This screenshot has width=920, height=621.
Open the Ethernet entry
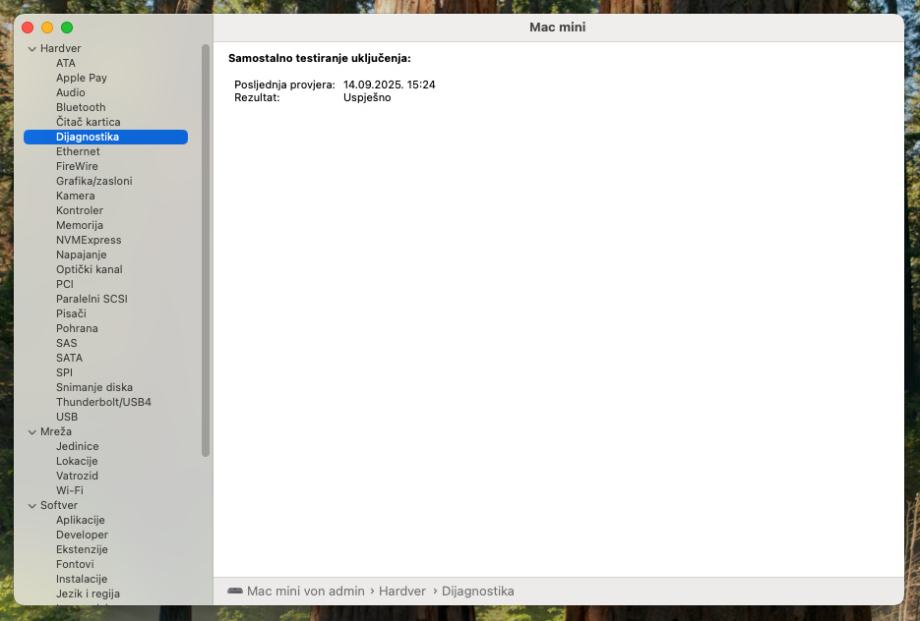78,151
